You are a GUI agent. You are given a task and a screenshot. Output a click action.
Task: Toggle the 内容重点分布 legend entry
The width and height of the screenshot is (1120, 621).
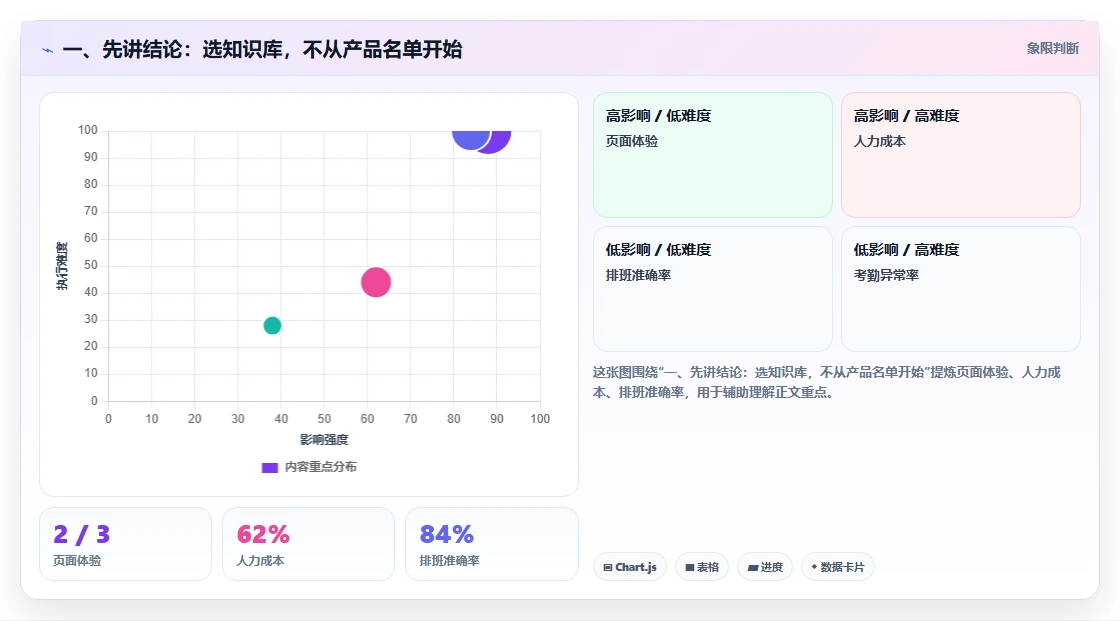[x=309, y=467]
